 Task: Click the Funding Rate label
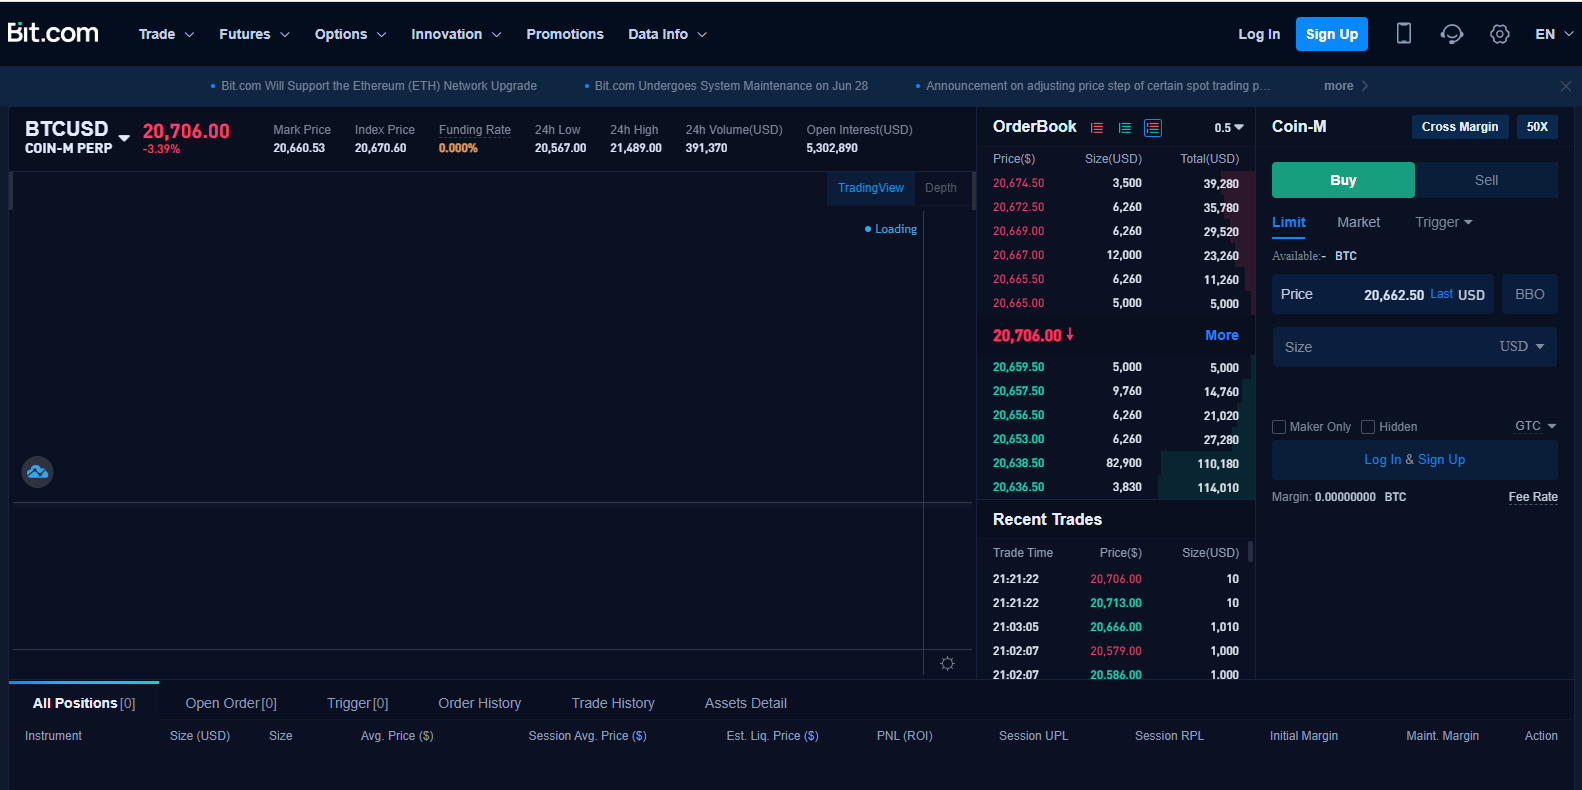[x=475, y=130]
